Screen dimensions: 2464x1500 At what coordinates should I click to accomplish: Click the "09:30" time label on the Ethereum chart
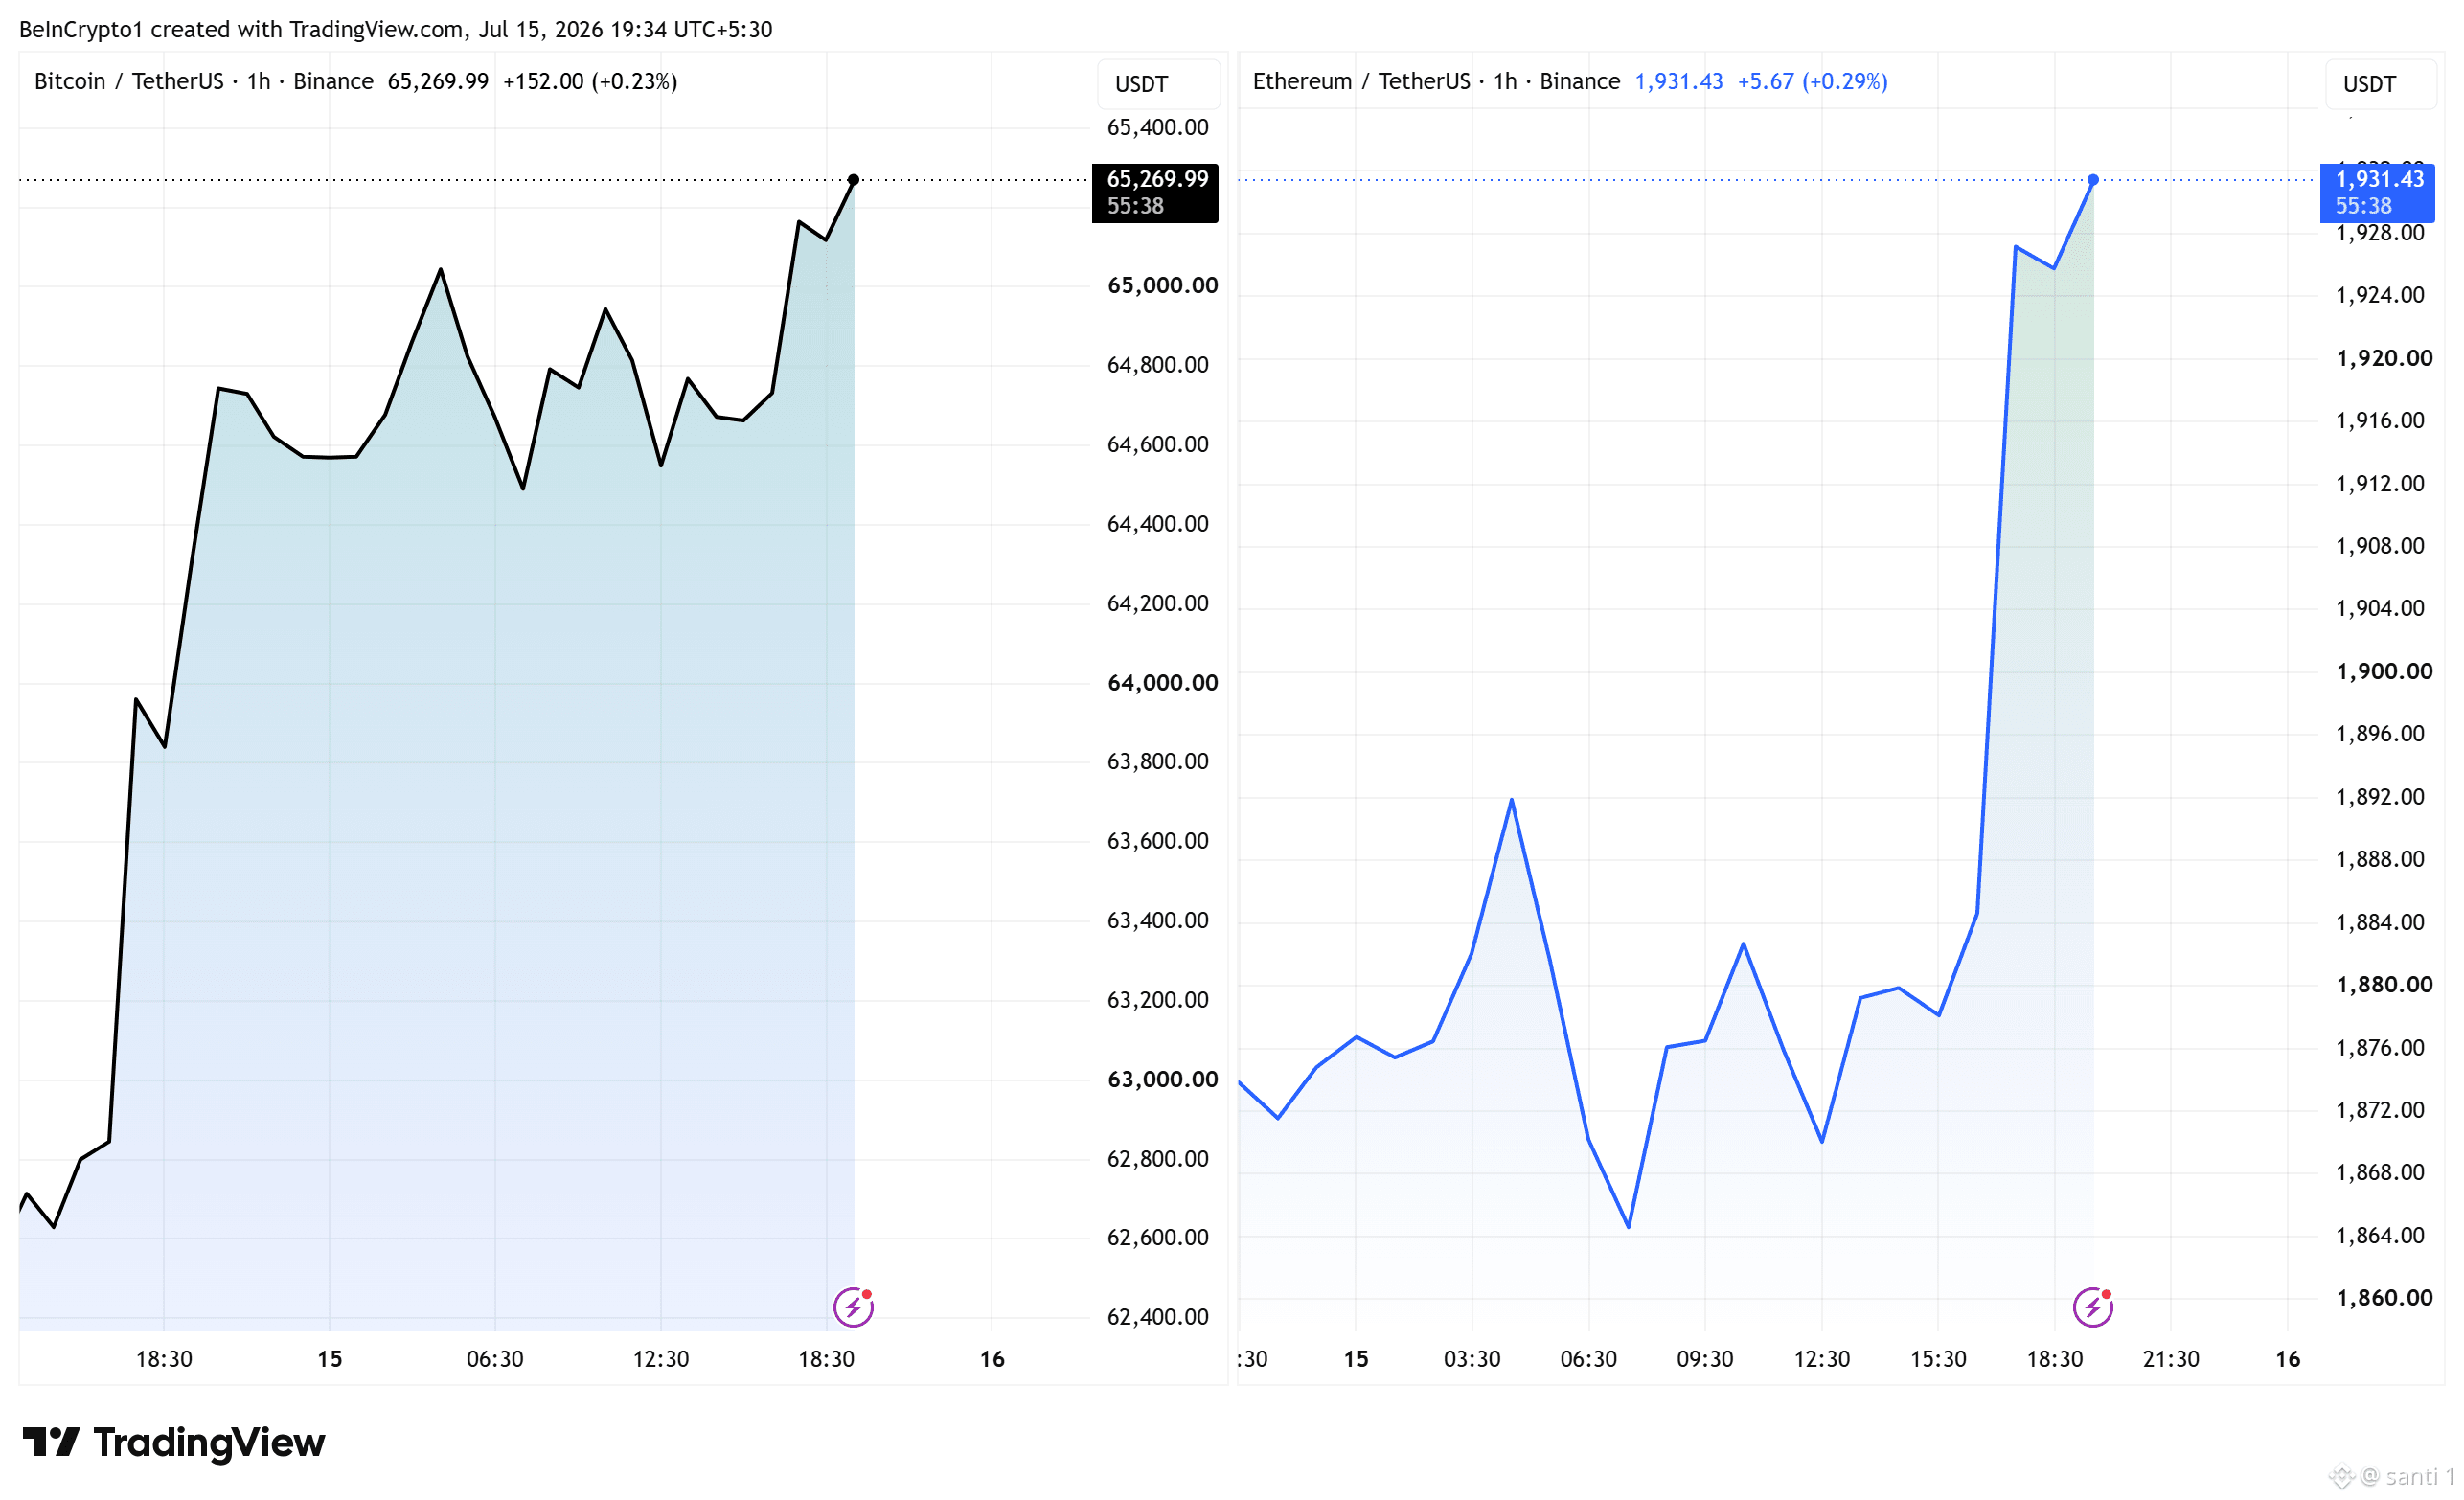point(1705,1359)
